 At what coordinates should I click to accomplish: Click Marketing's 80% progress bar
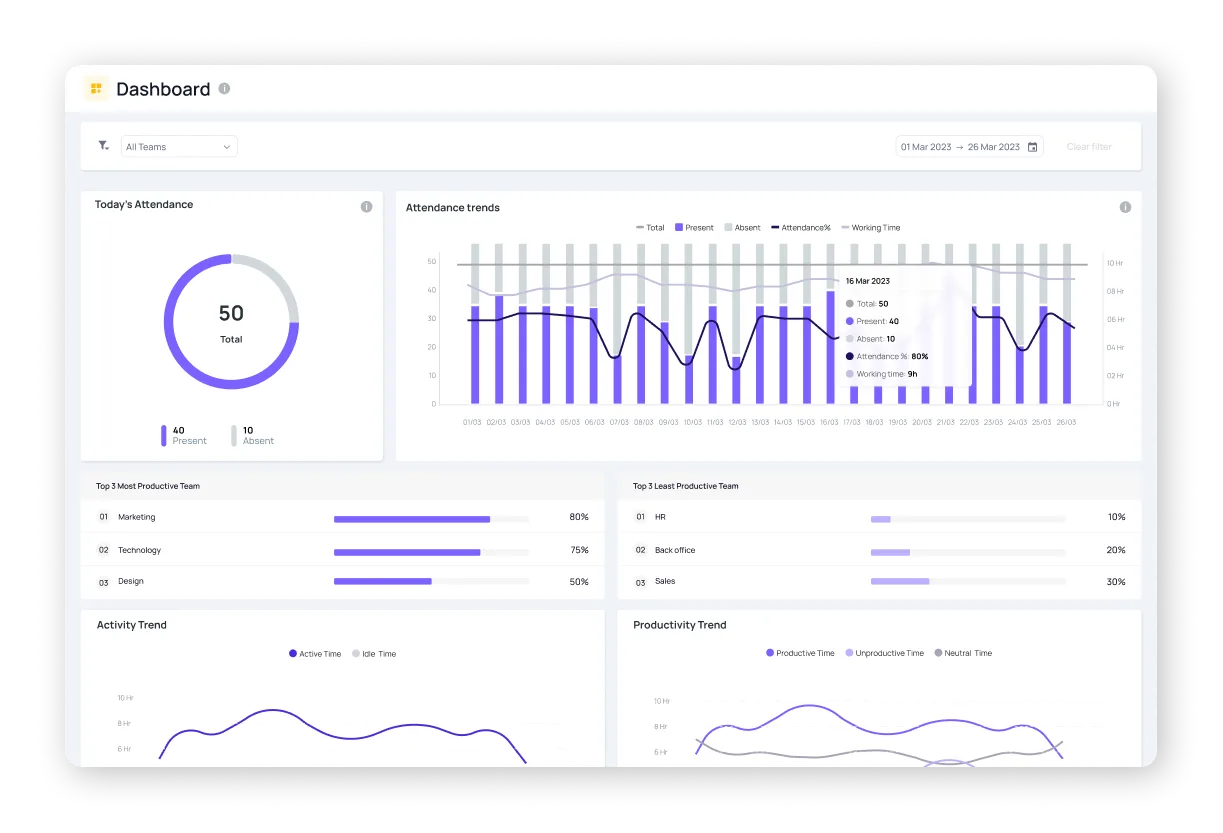412,519
